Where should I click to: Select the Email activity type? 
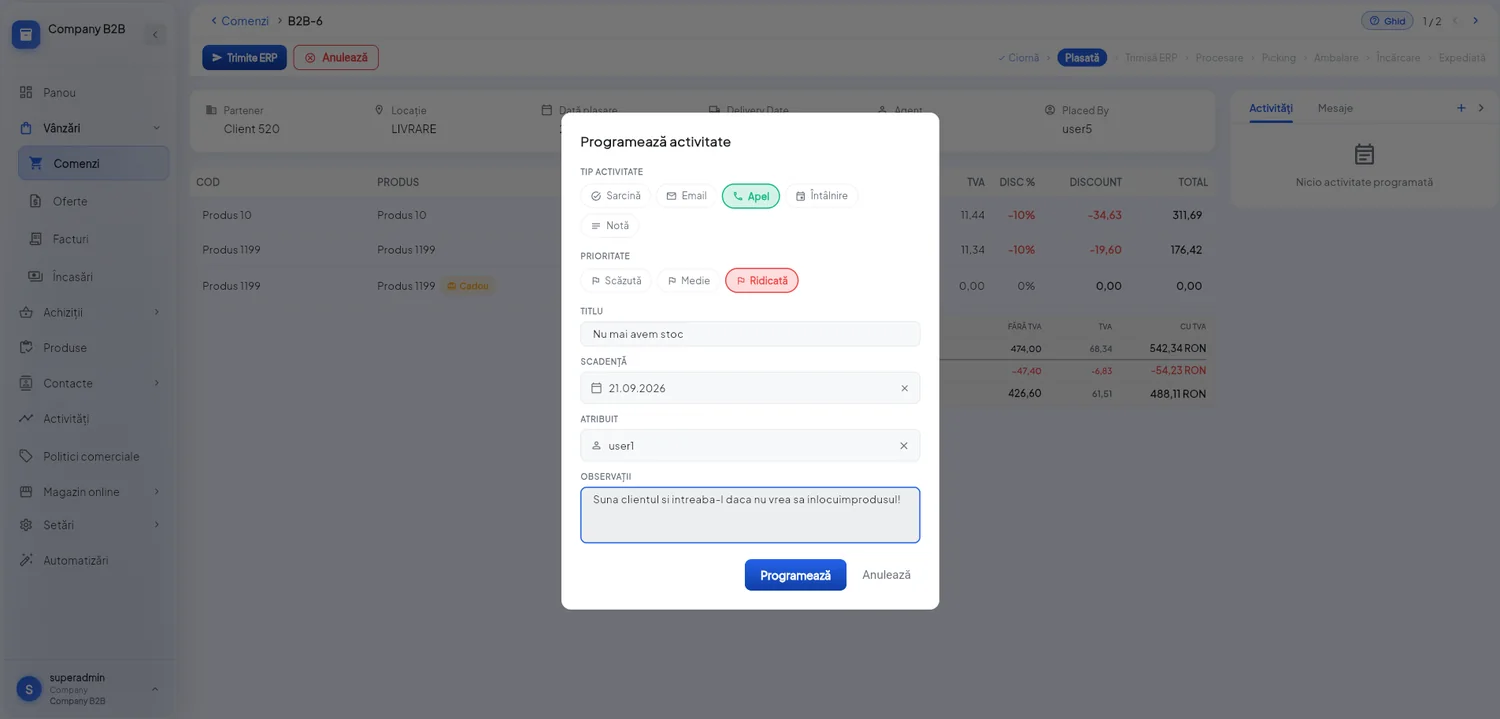[687, 196]
